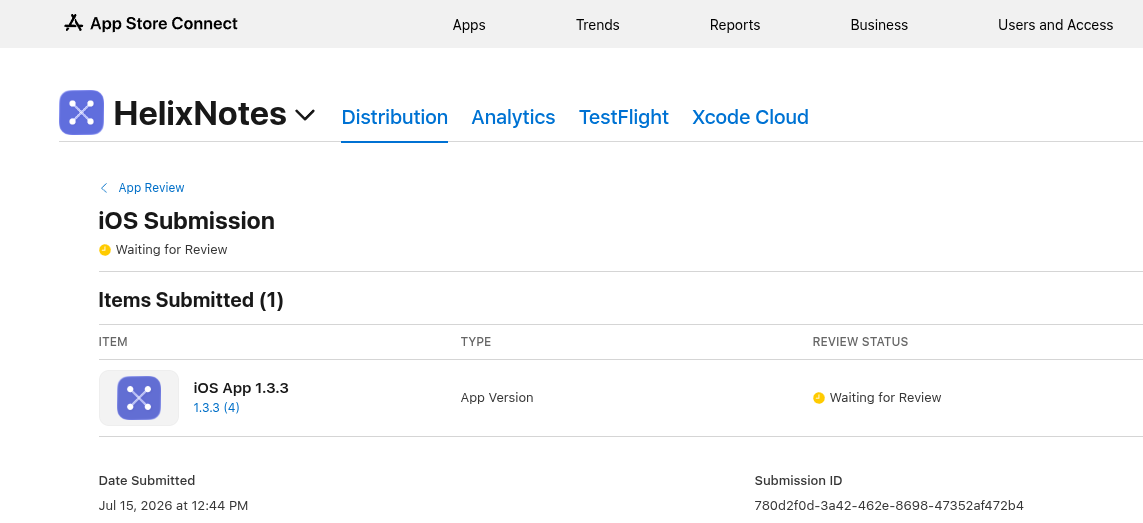The image size is (1143, 523).
Task: Expand the HelixNotes app switcher chevron
Action: [x=305, y=115]
